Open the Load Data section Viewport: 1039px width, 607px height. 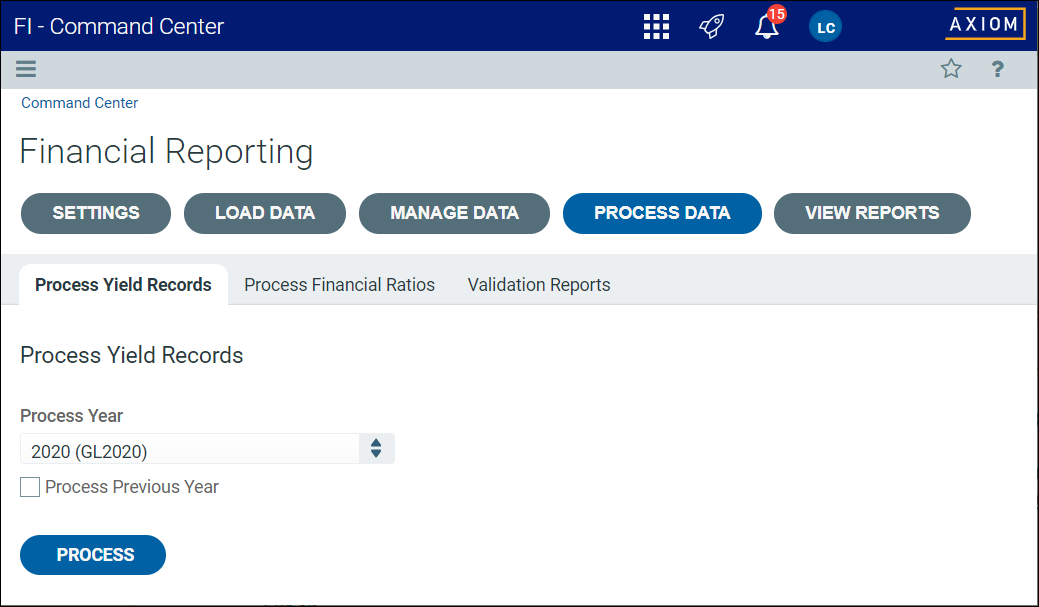pos(265,213)
